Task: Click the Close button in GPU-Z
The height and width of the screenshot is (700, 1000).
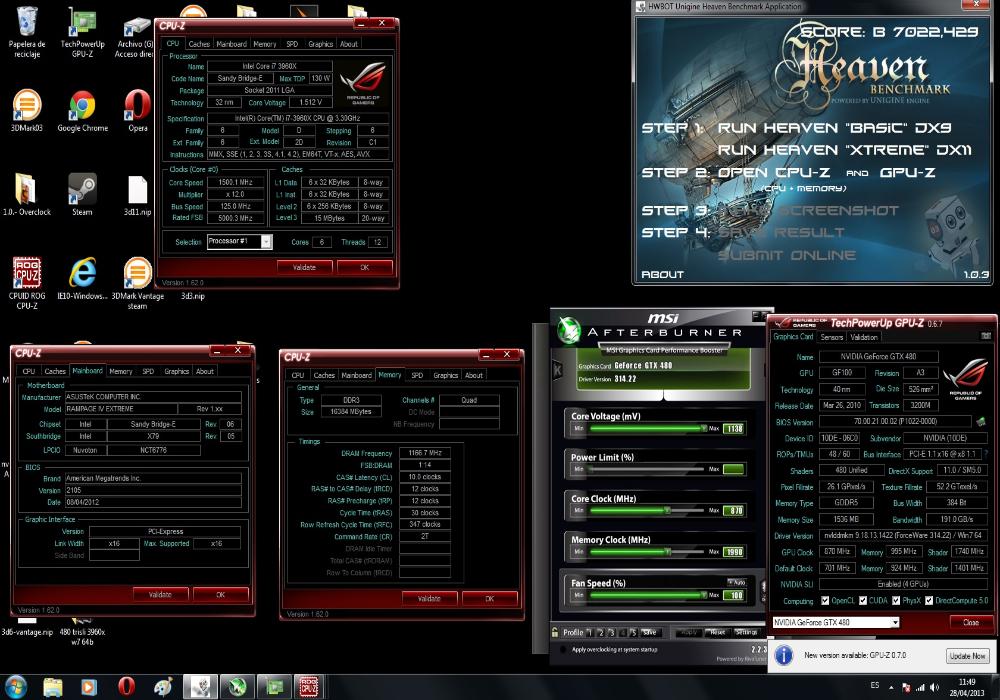Action: pos(971,622)
